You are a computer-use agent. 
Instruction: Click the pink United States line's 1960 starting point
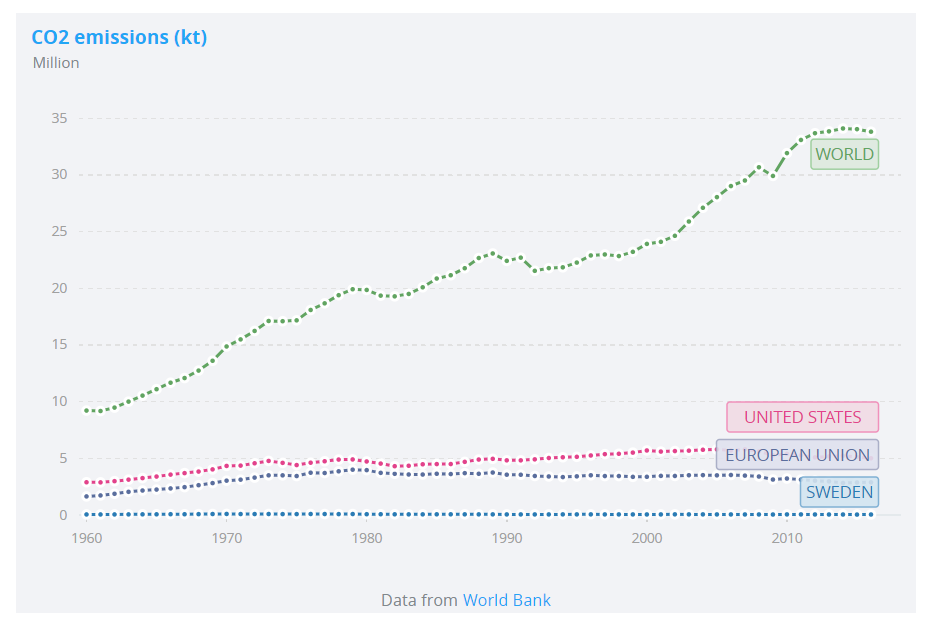[x=87, y=482]
